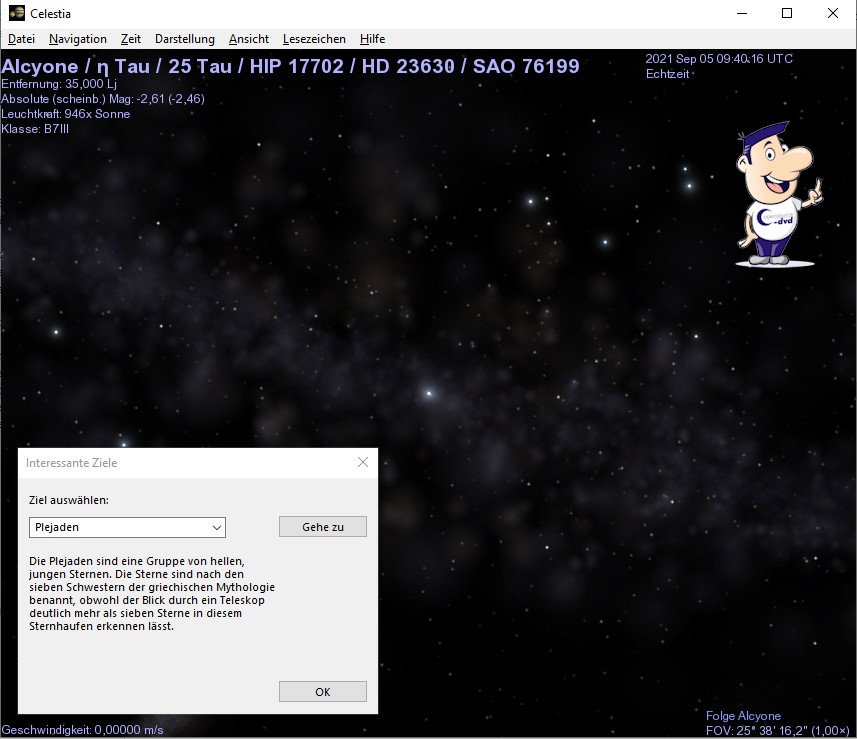Open the Hilfe menu
This screenshot has width=857, height=739.
click(373, 39)
